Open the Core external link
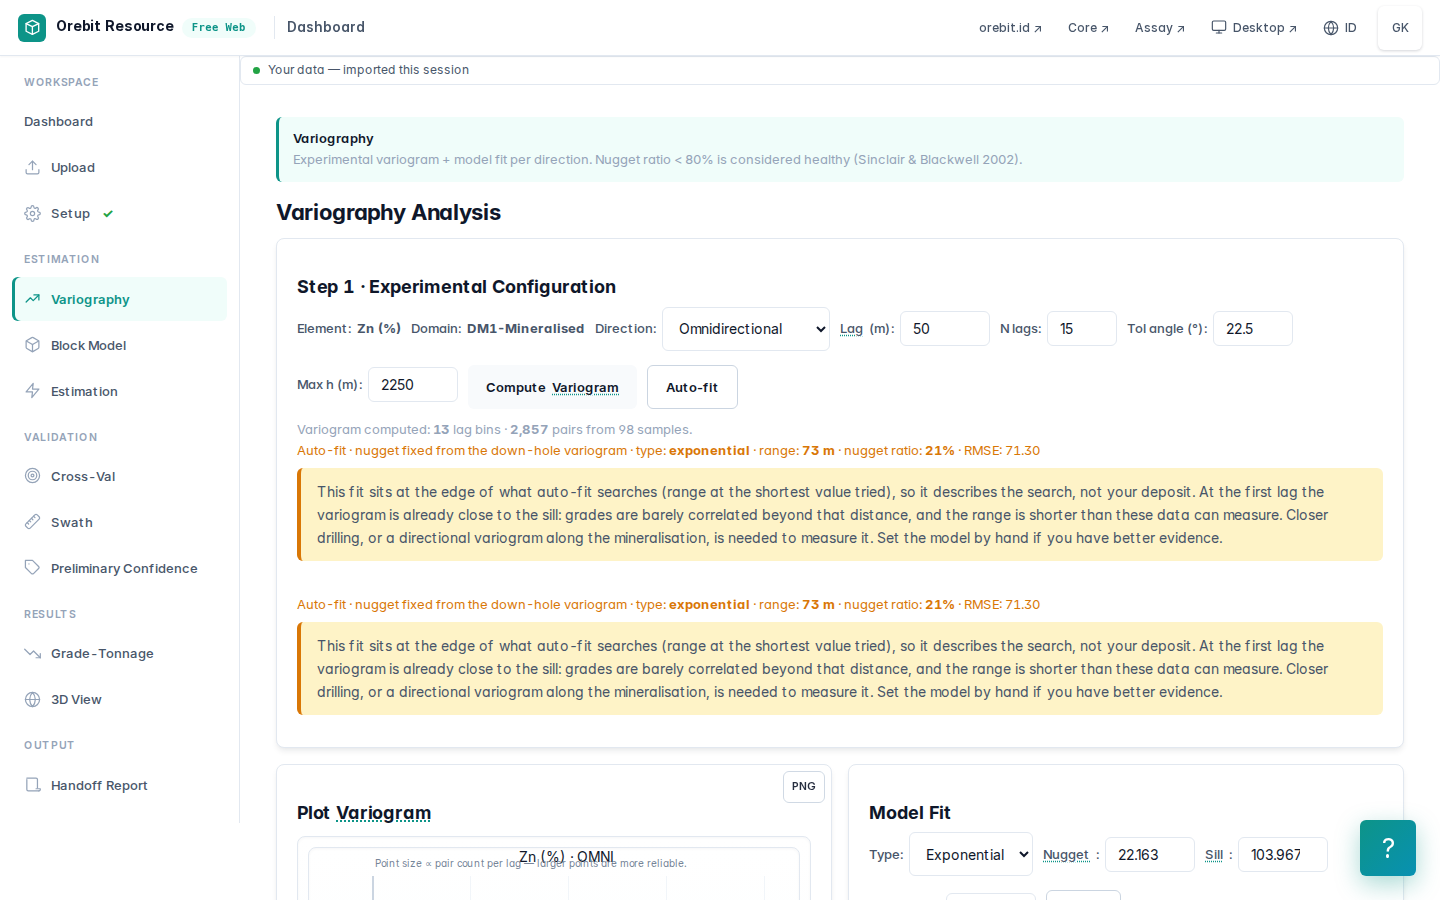Screen dimensions: 1440x900 coord(1088,28)
